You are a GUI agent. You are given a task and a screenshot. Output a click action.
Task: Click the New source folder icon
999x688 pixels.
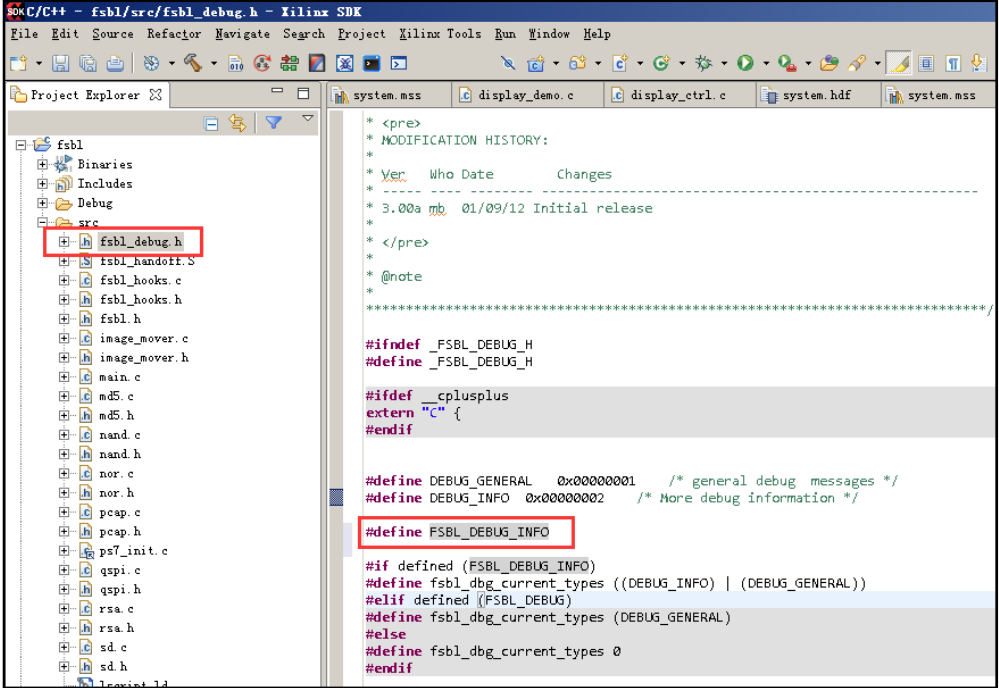click(577, 63)
